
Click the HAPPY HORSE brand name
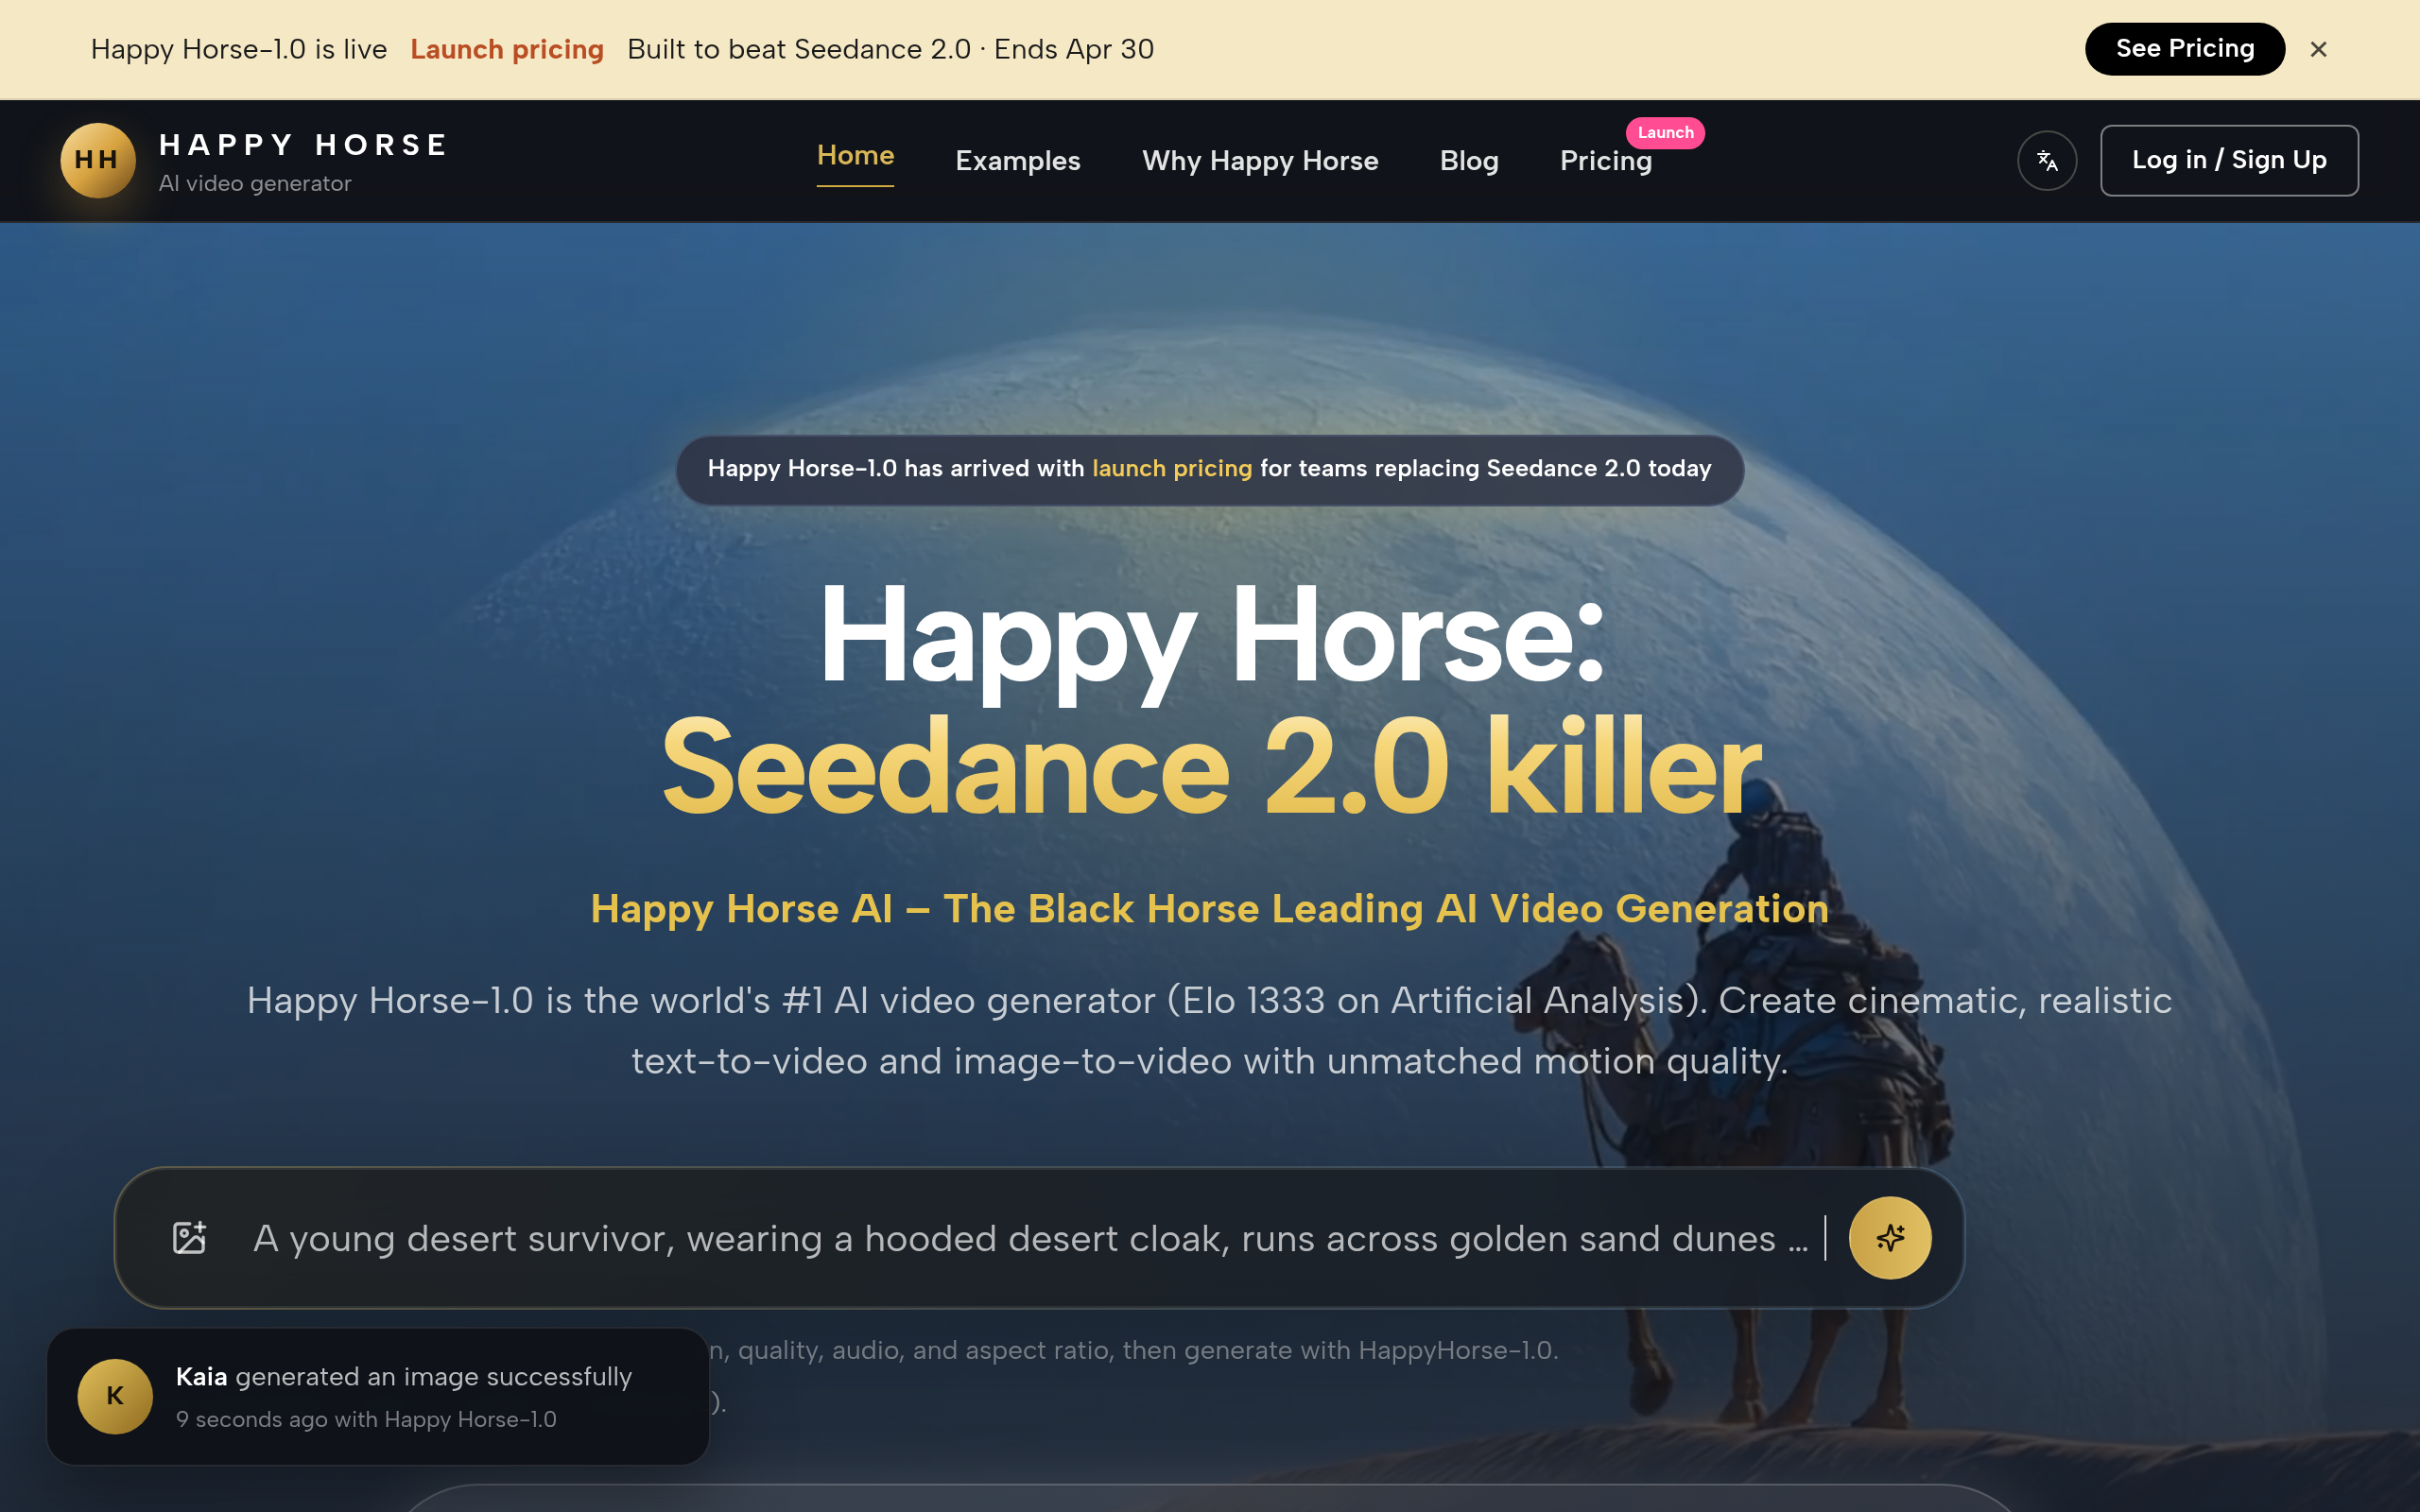(x=304, y=146)
